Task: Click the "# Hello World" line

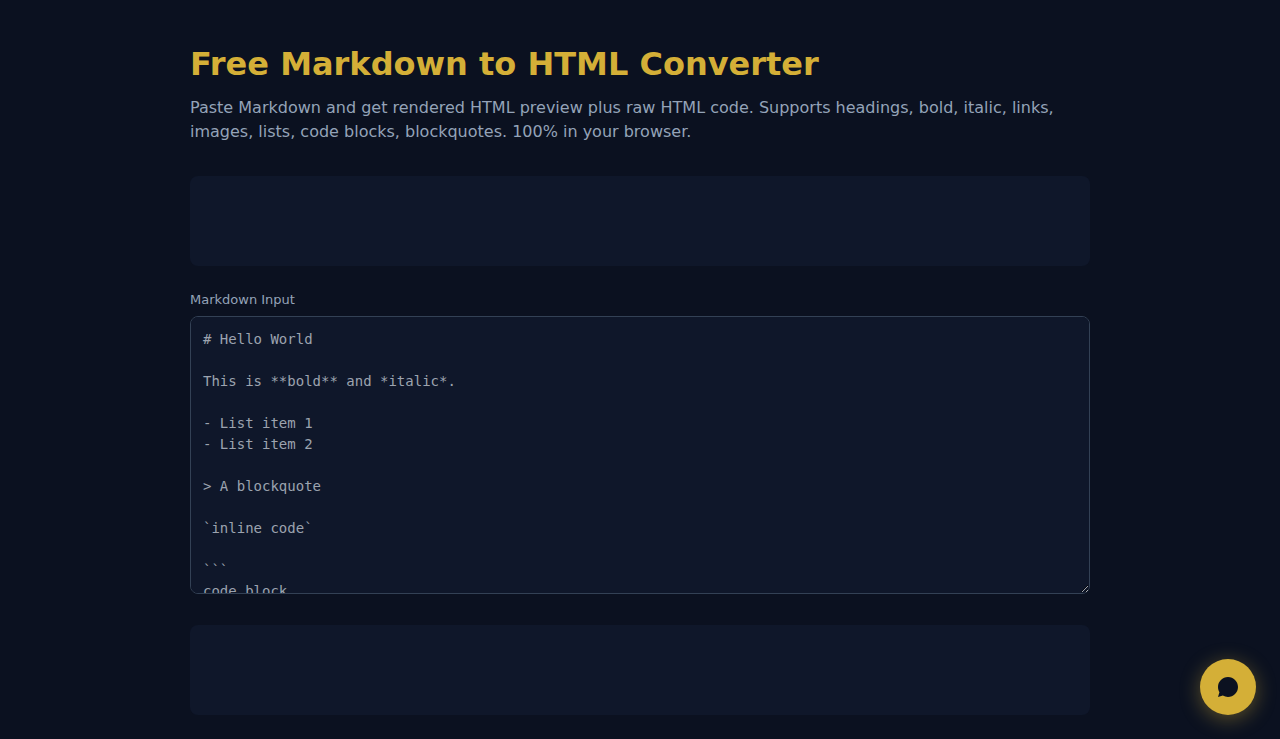Action: [x=258, y=339]
